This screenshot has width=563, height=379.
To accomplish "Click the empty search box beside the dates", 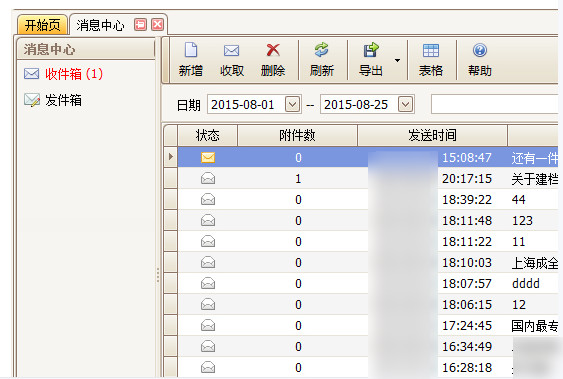I will click(x=495, y=104).
